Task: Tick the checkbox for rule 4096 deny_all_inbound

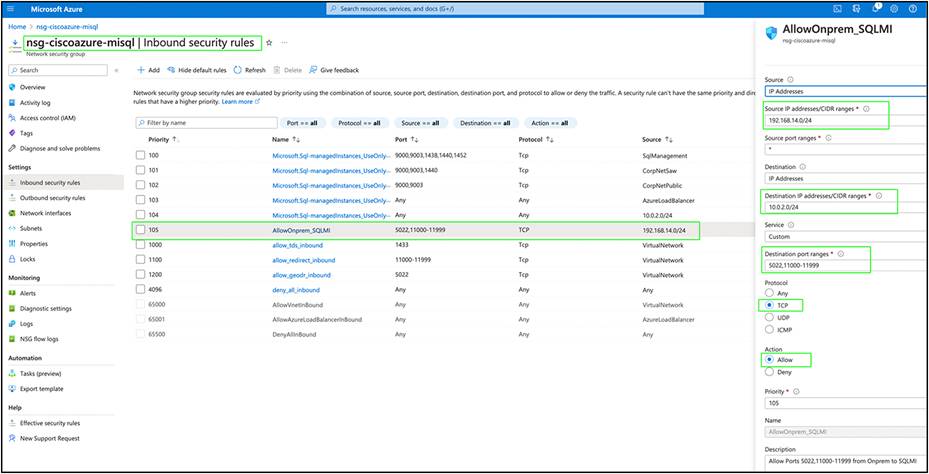Action: 140,290
